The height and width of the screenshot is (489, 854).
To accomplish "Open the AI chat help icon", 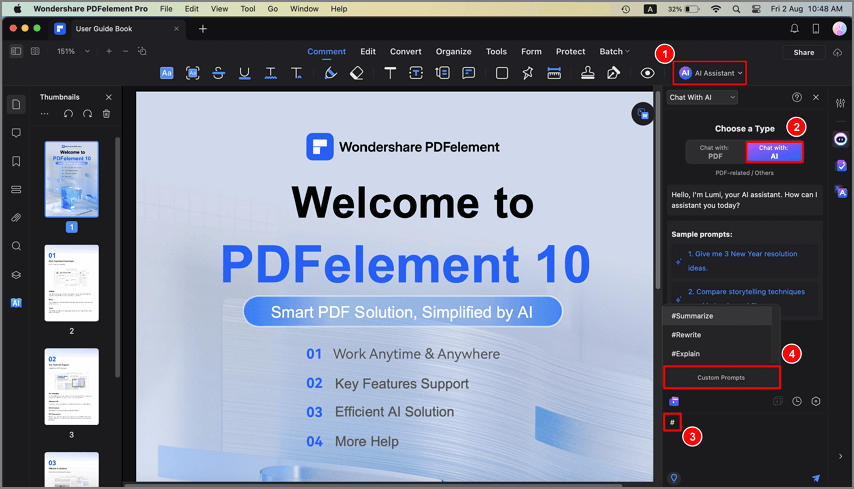I will tap(797, 97).
